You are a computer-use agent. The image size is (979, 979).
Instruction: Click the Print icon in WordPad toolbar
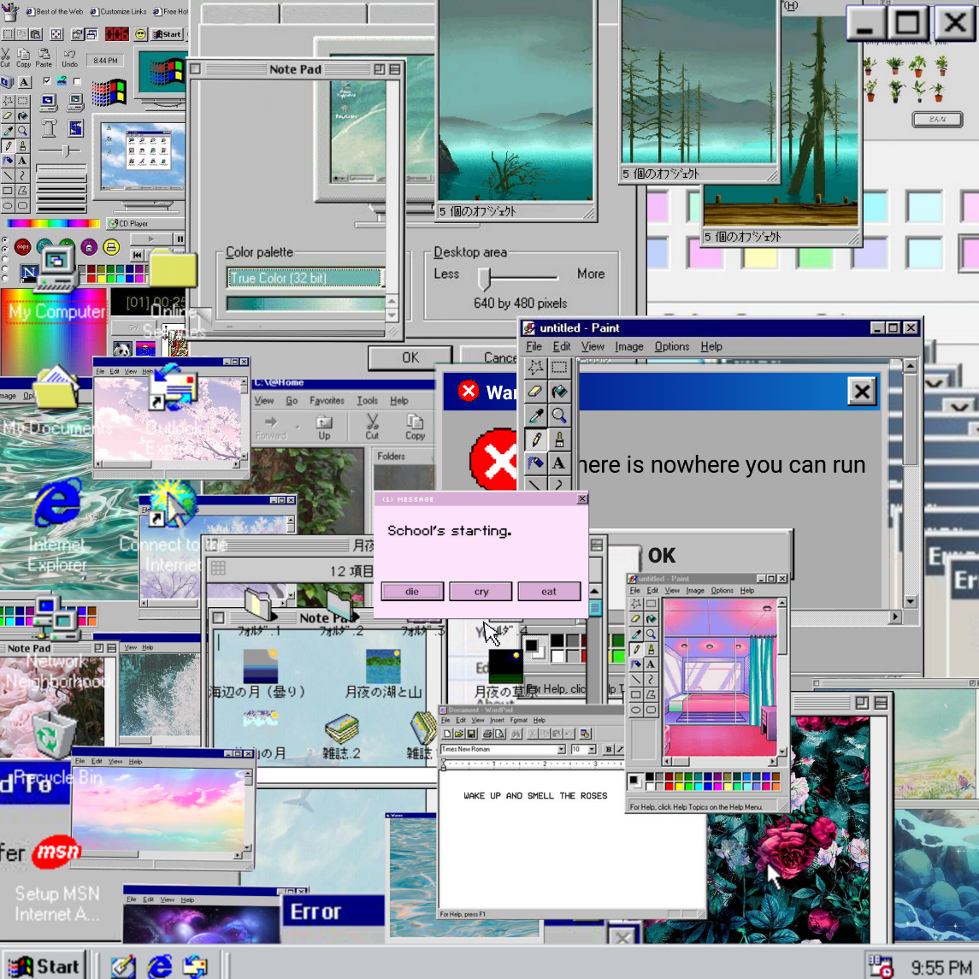(488, 734)
